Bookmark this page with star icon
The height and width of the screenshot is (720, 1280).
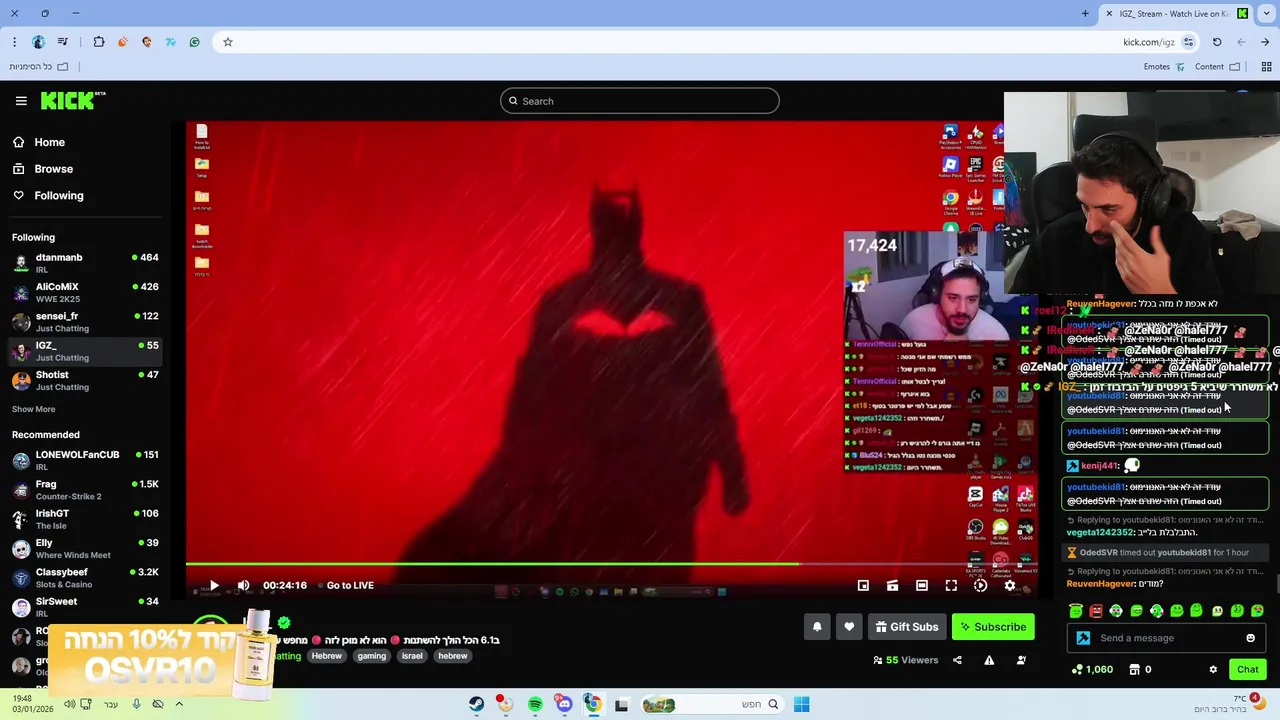coord(228,42)
